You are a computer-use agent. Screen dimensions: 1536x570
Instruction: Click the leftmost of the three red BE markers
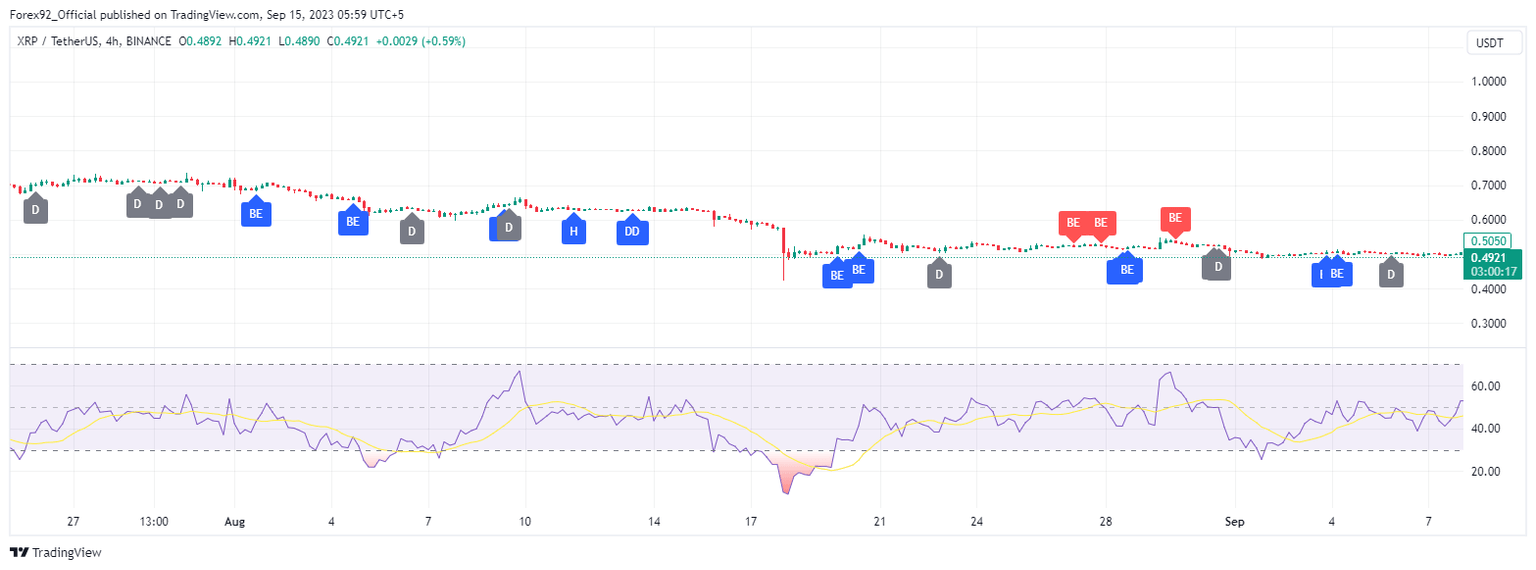(1073, 224)
